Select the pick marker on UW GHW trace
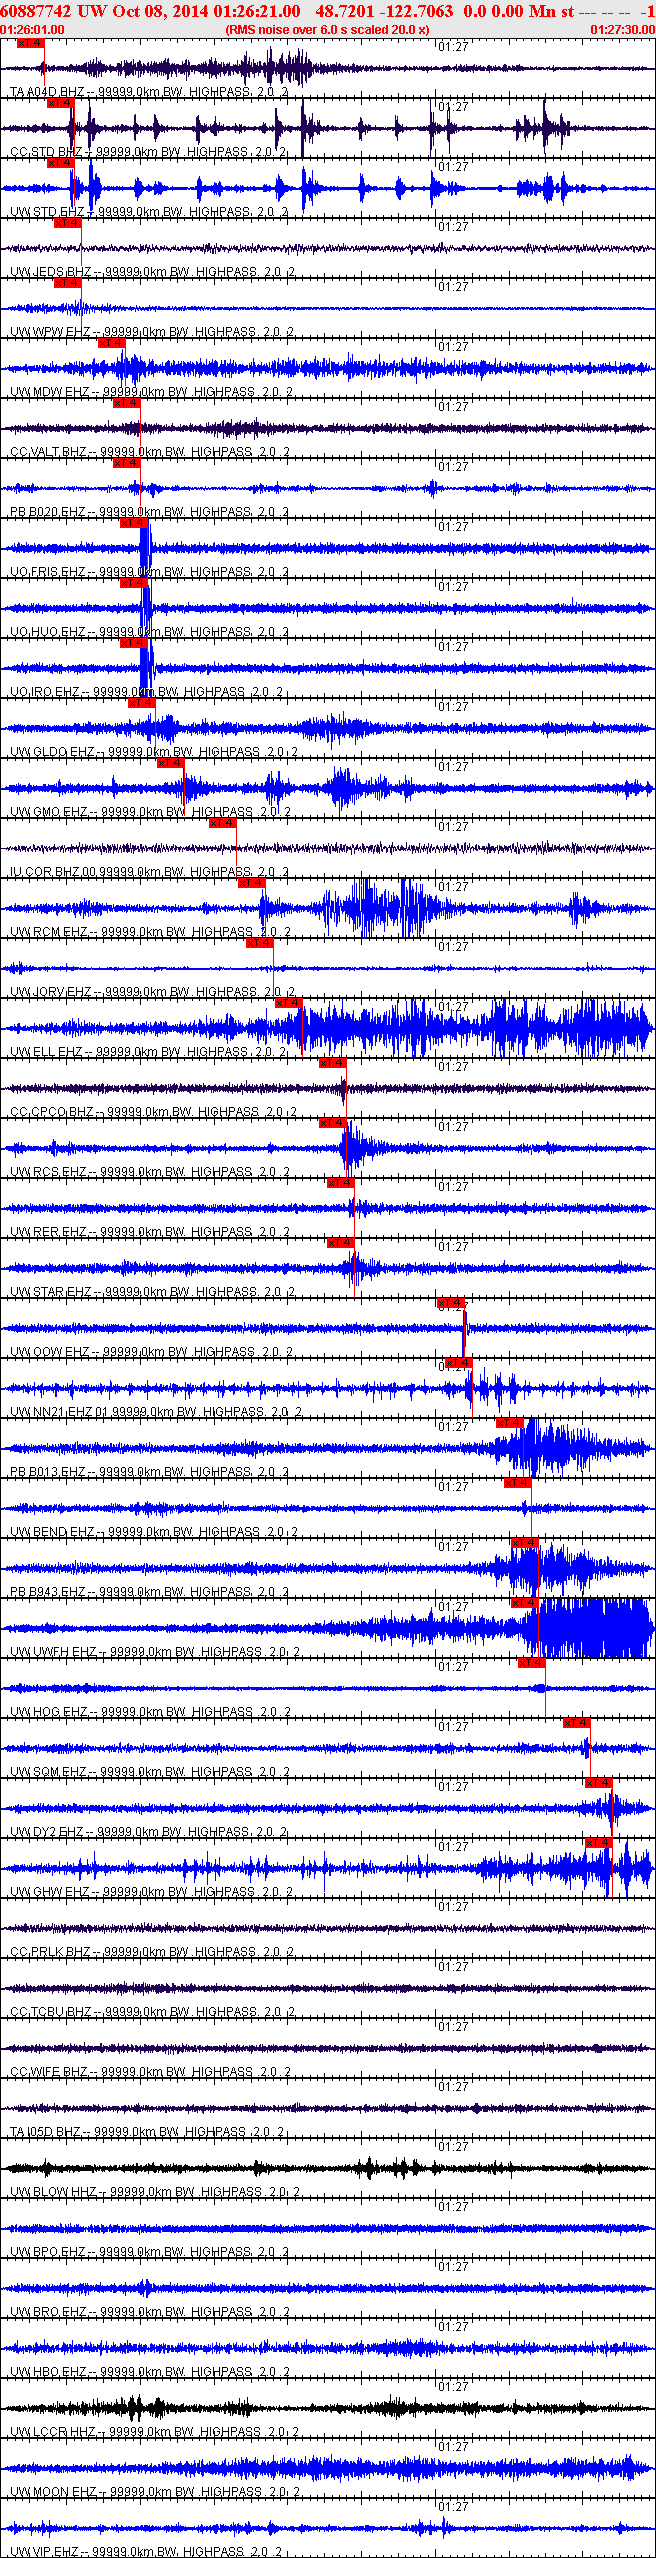656x2558 pixels. tap(598, 1843)
